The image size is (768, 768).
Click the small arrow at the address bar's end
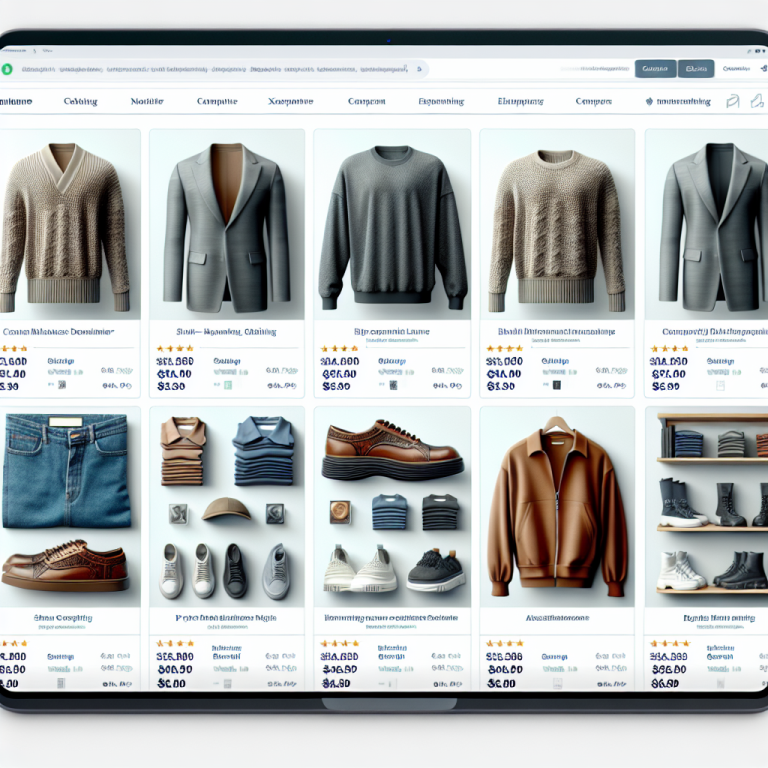pyautogui.click(x=419, y=69)
